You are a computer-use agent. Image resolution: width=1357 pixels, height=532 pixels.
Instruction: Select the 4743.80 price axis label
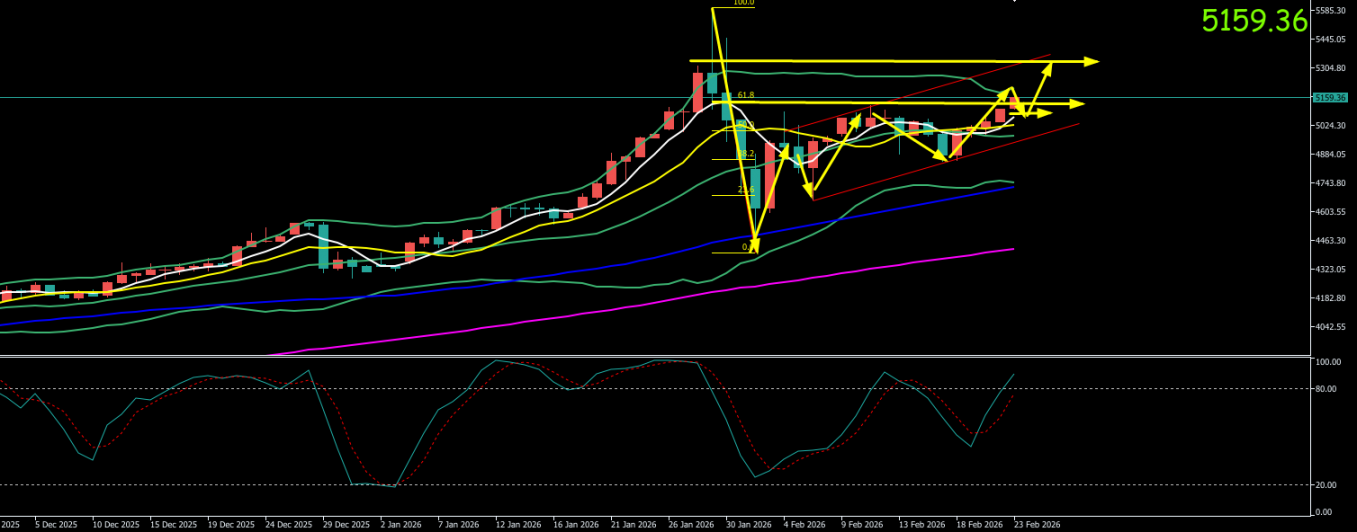1330,183
